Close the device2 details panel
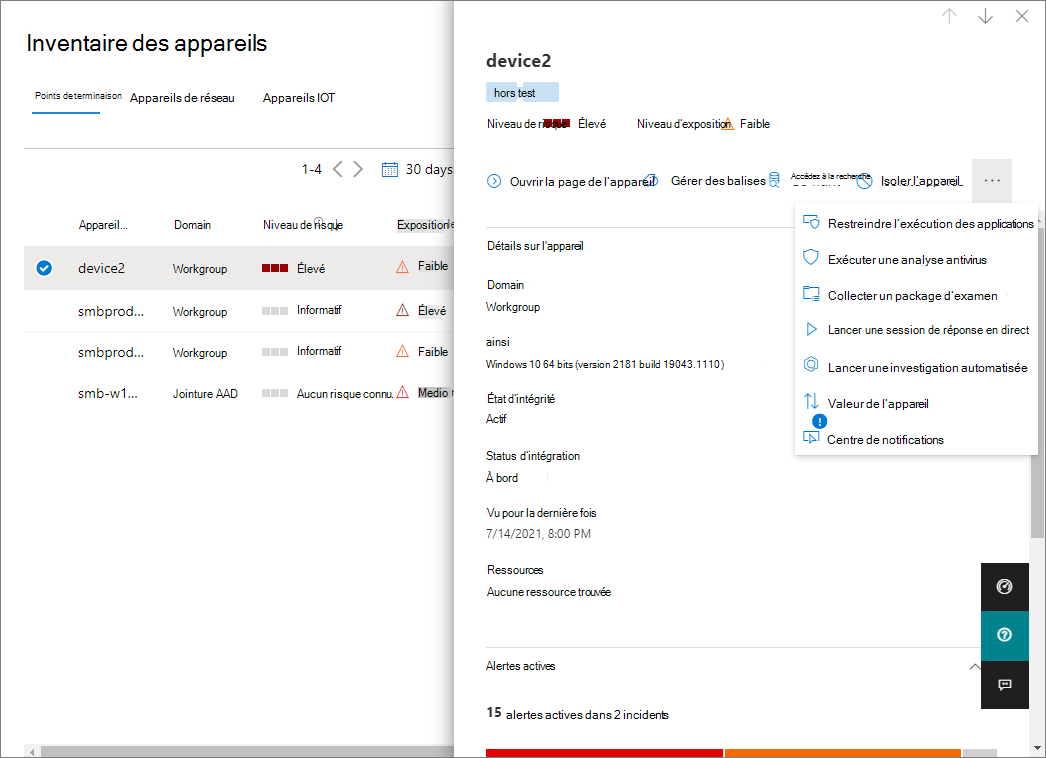This screenshot has height=758, width=1046. [x=1021, y=17]
